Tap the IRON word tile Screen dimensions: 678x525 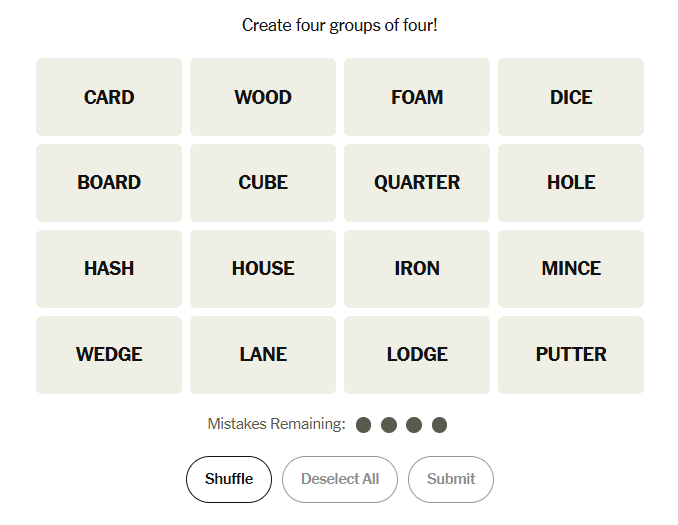[417, 269]
